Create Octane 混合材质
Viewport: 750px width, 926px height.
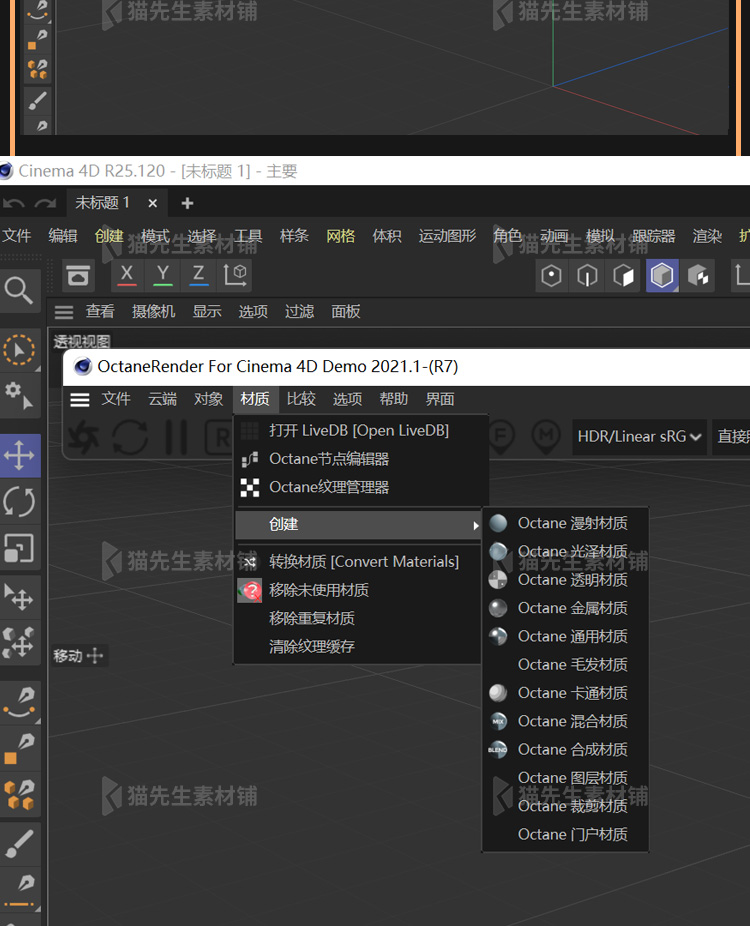point(565,722)
